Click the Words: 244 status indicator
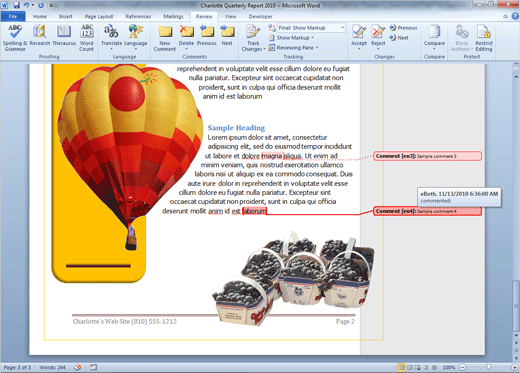 click(52, 367)
